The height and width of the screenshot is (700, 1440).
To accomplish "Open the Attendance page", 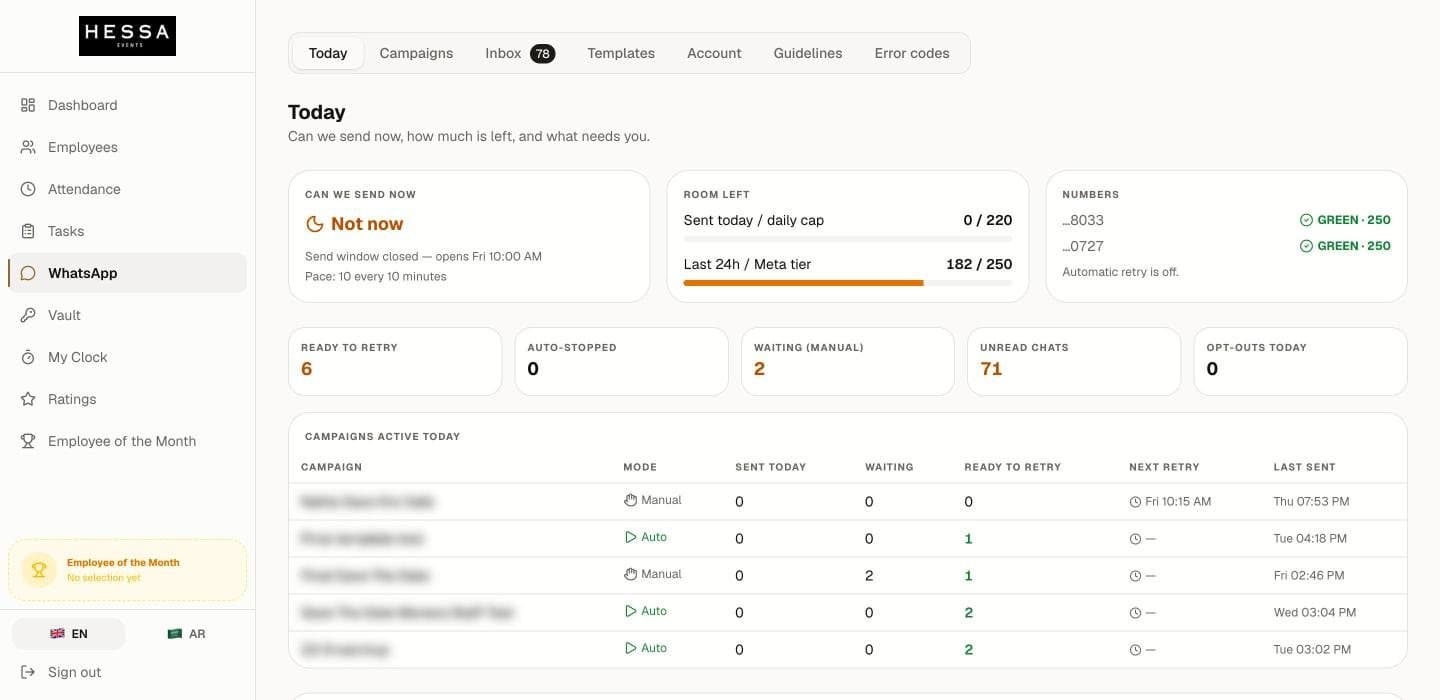I will pos(127,189).
